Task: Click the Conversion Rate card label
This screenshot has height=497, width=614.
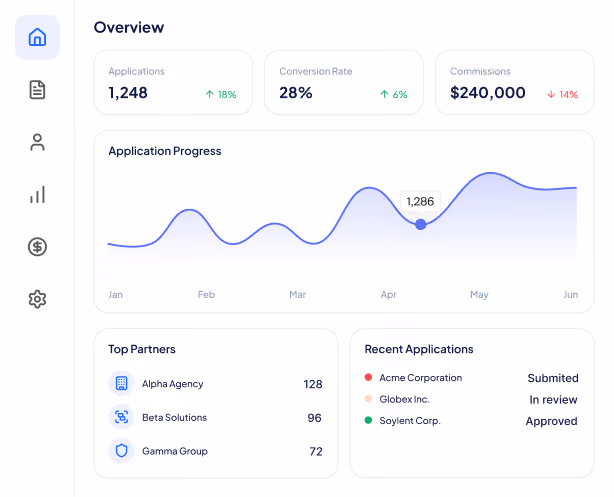Action: (x=316, y=71)
